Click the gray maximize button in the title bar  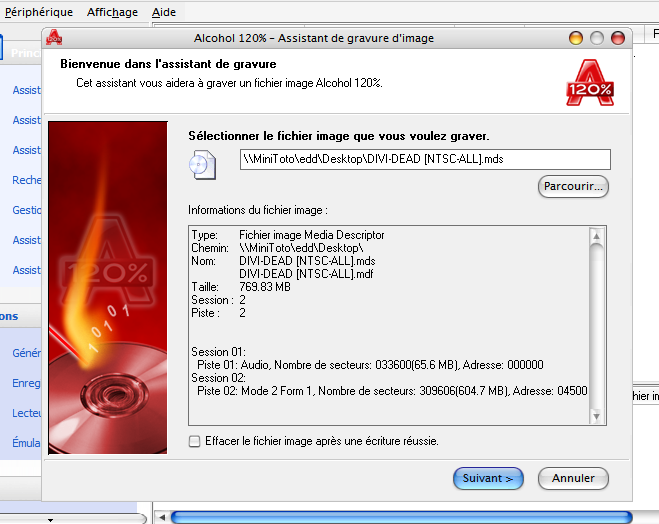pyautogui.click(x=597, y=38)
